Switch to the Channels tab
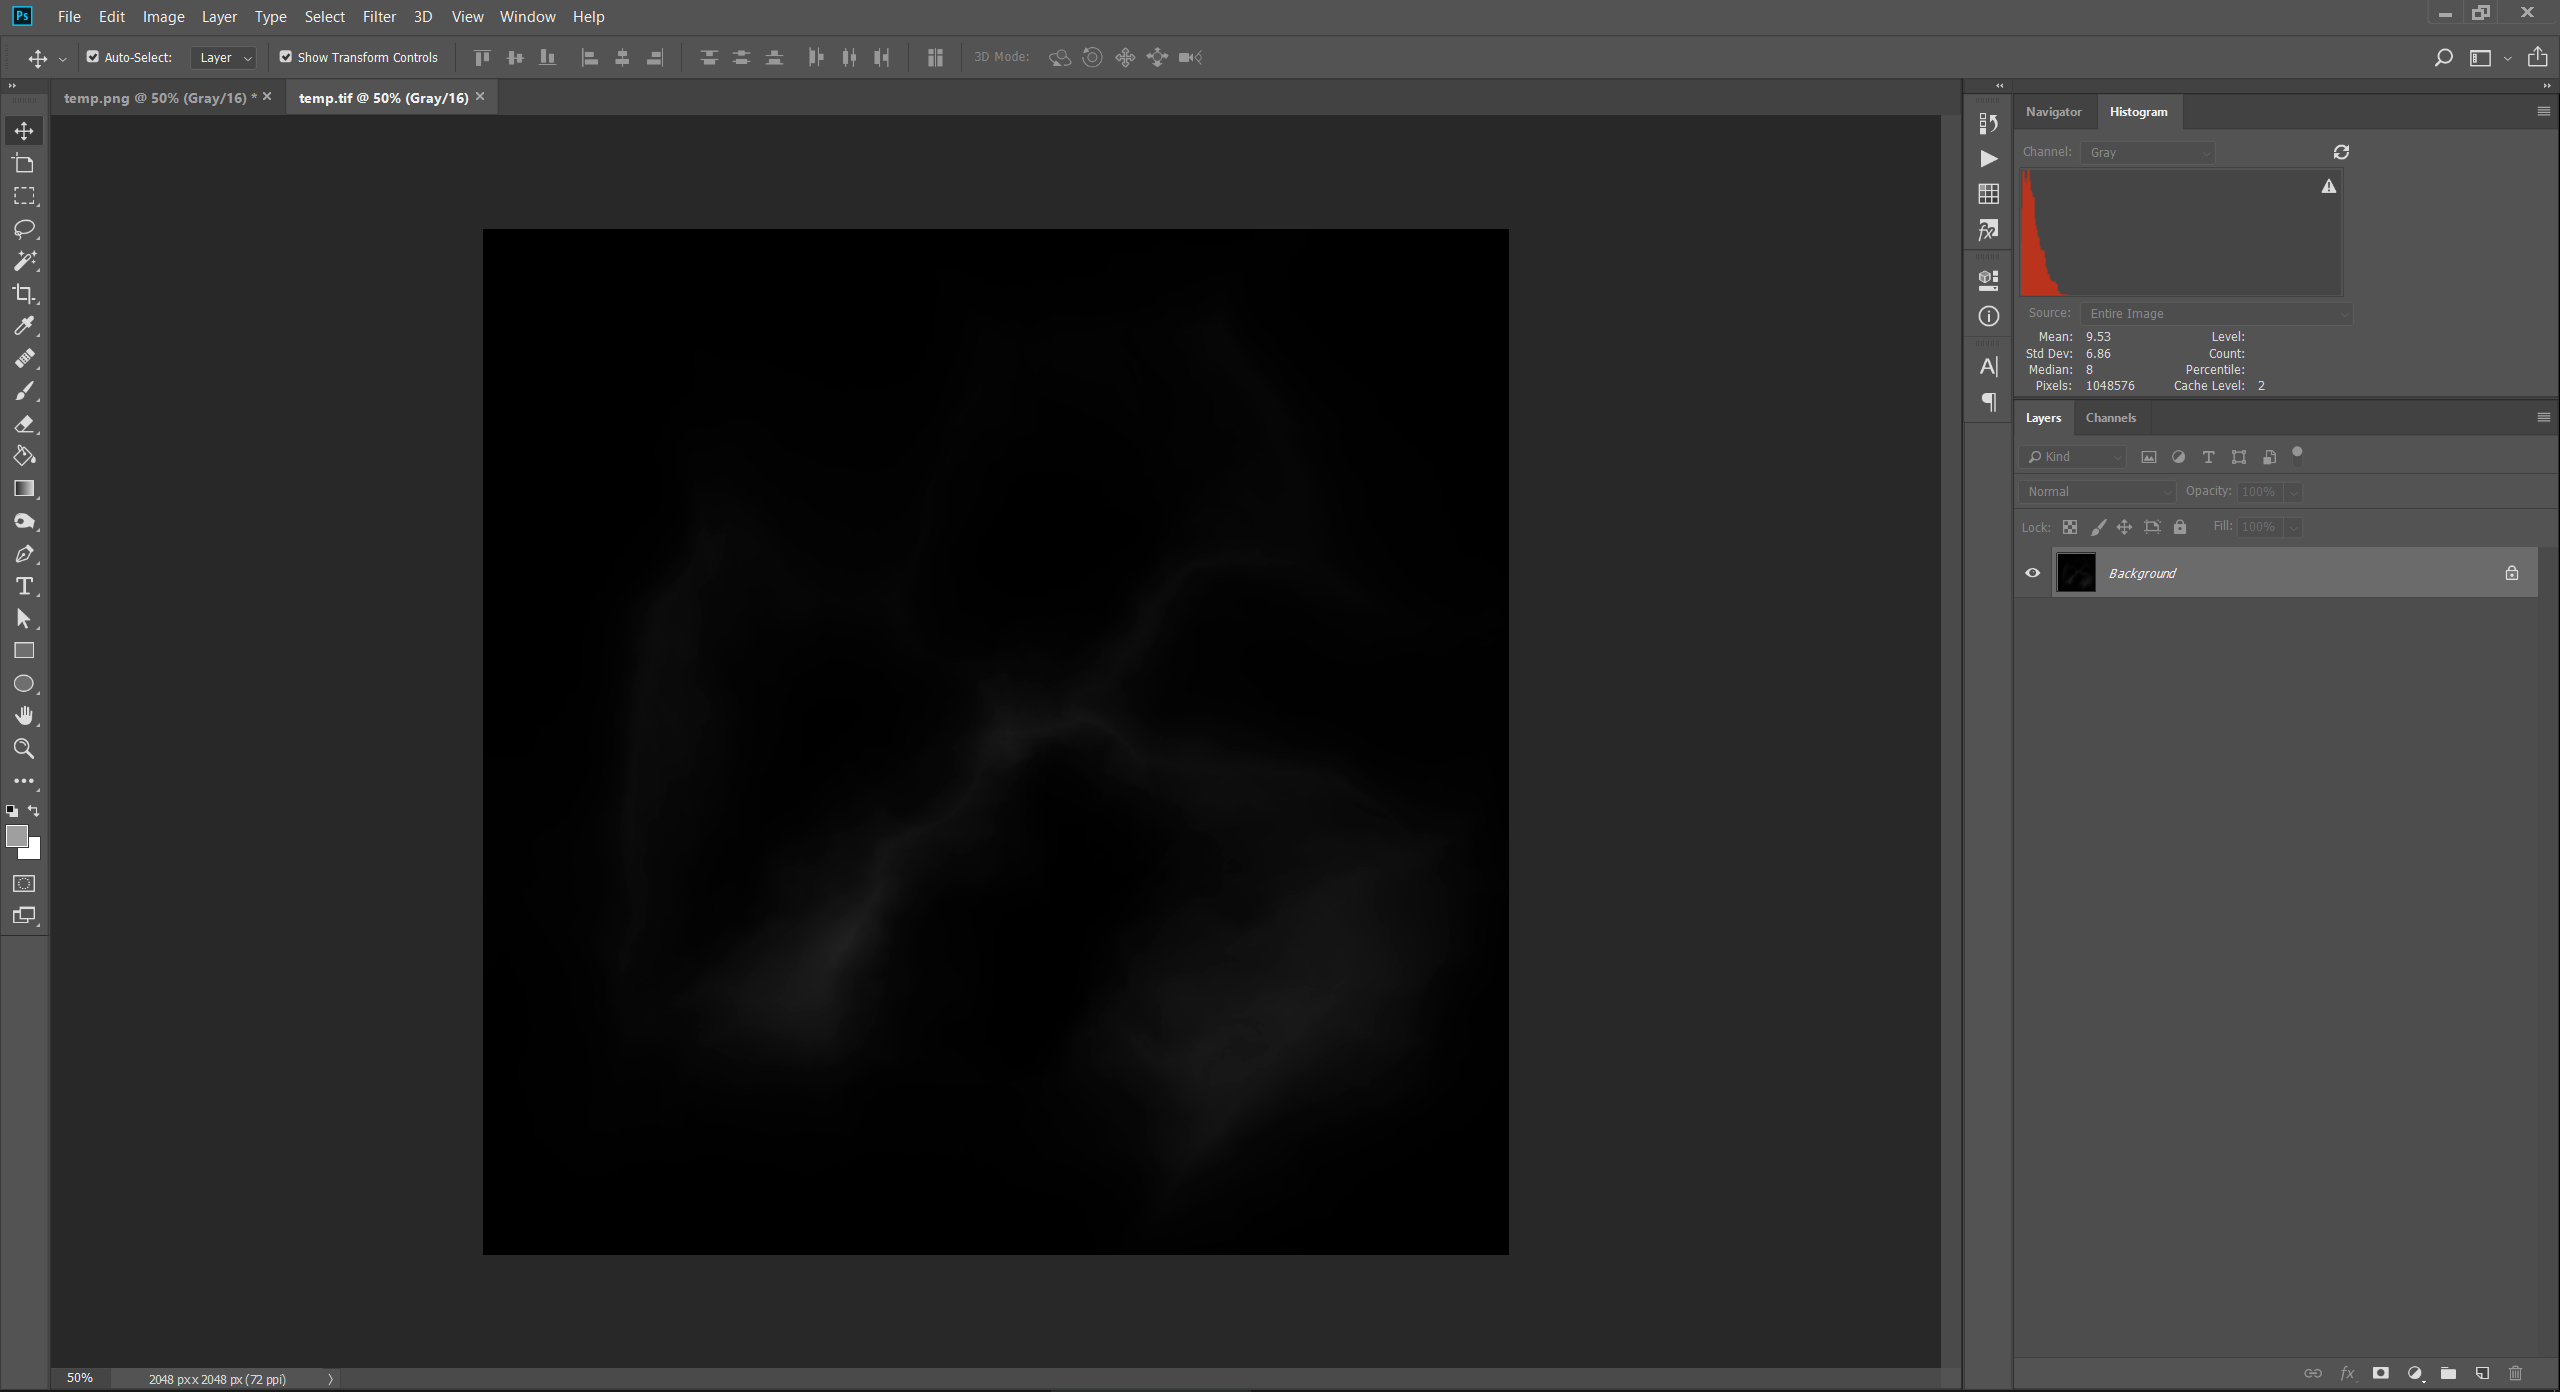The height and width of the screenshot is (1392, 2560). pos(2111,417)
